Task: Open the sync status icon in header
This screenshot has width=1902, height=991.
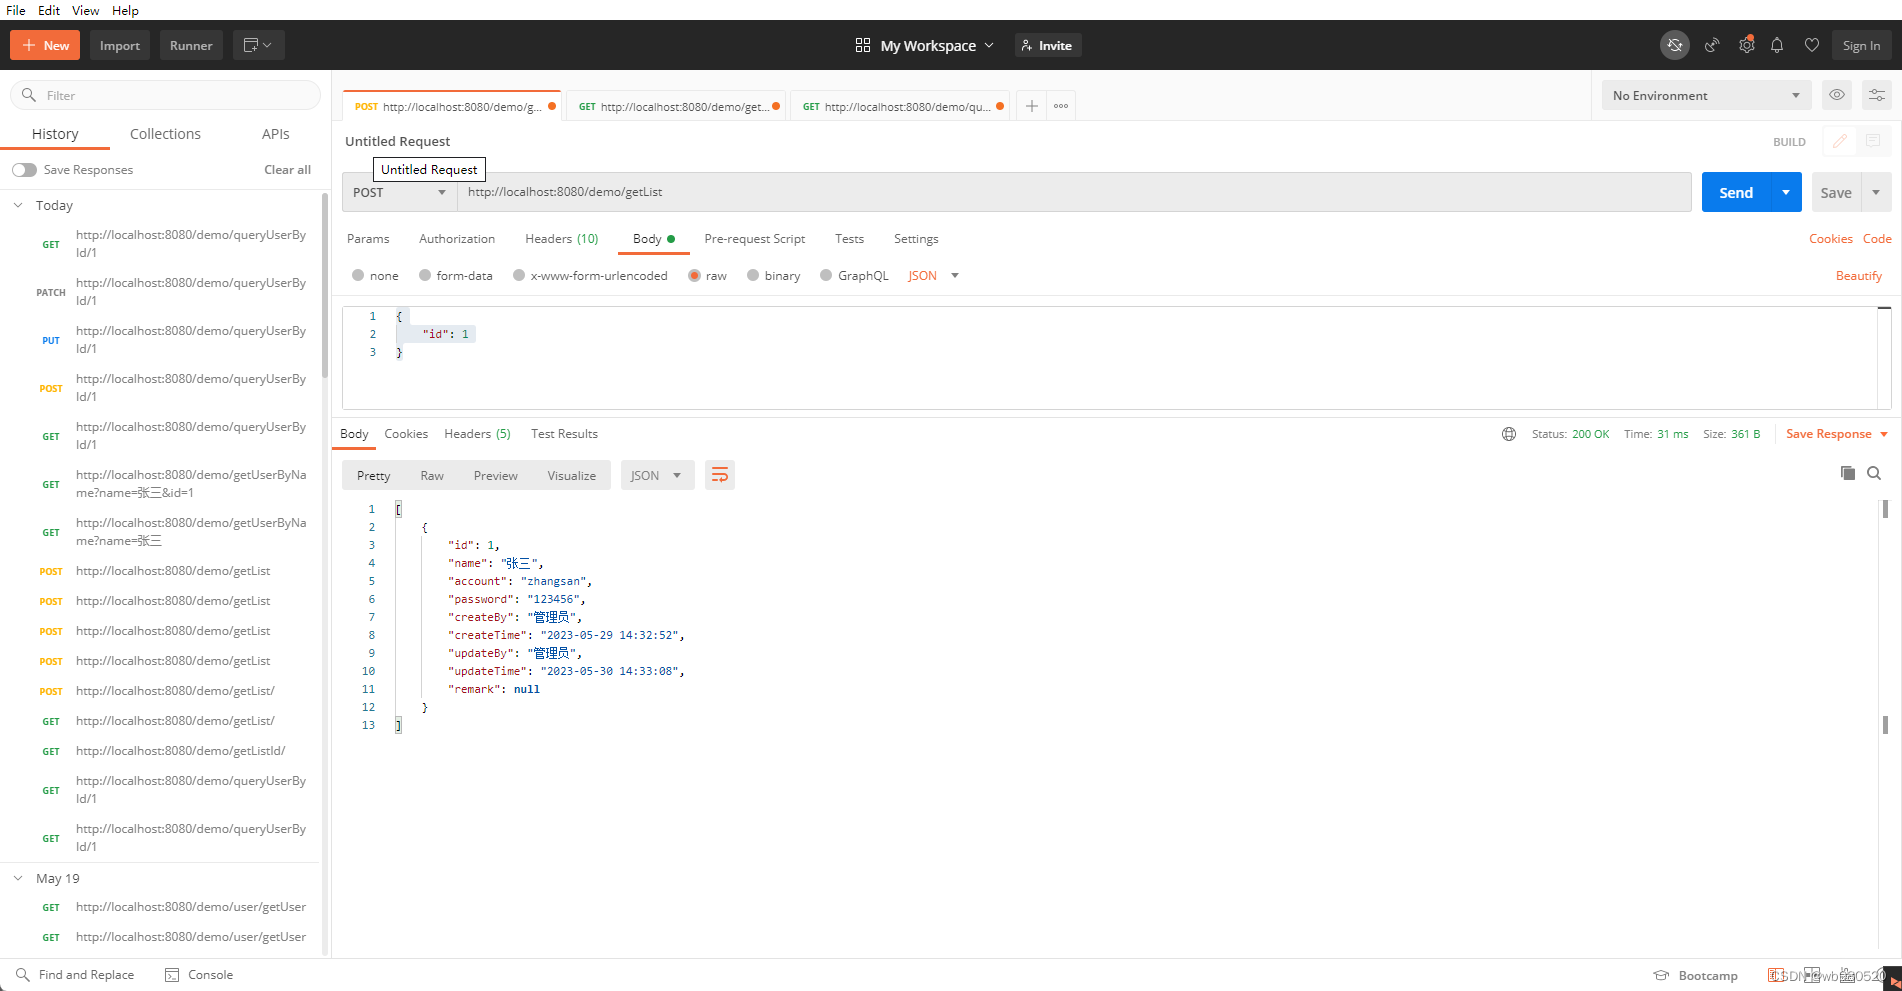Action: (1675, 45)
